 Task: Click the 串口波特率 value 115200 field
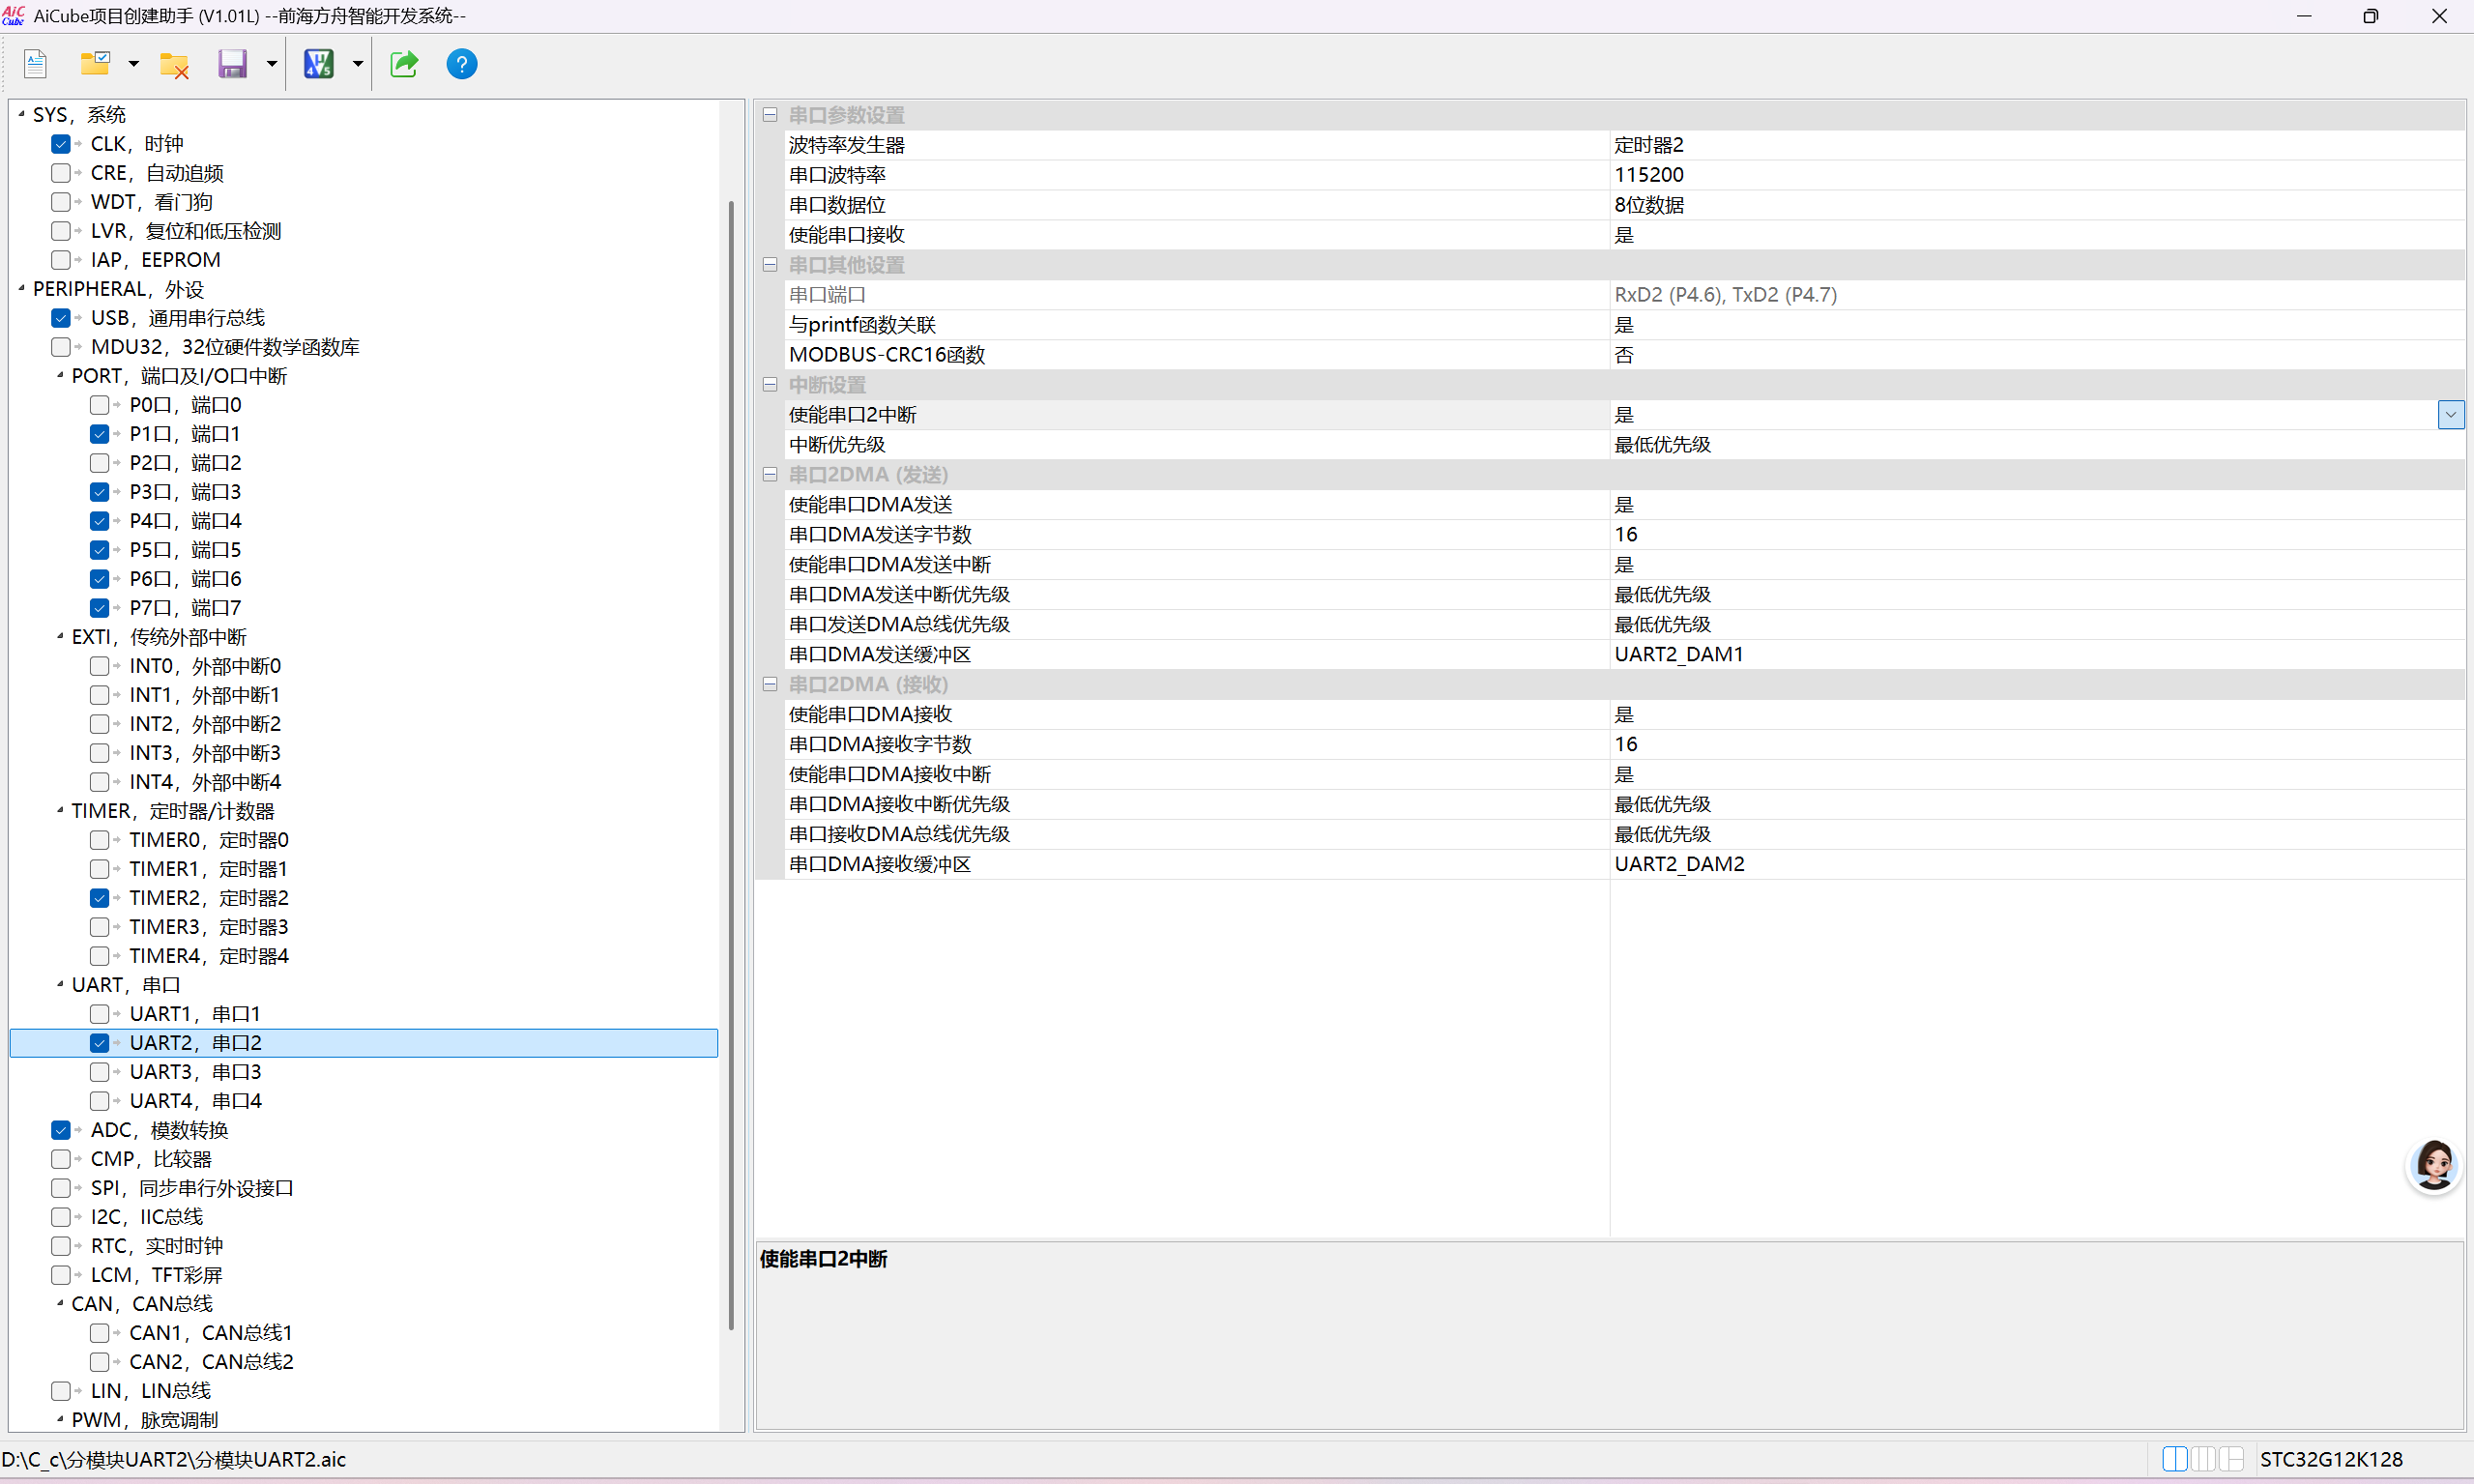point(1649,175)
